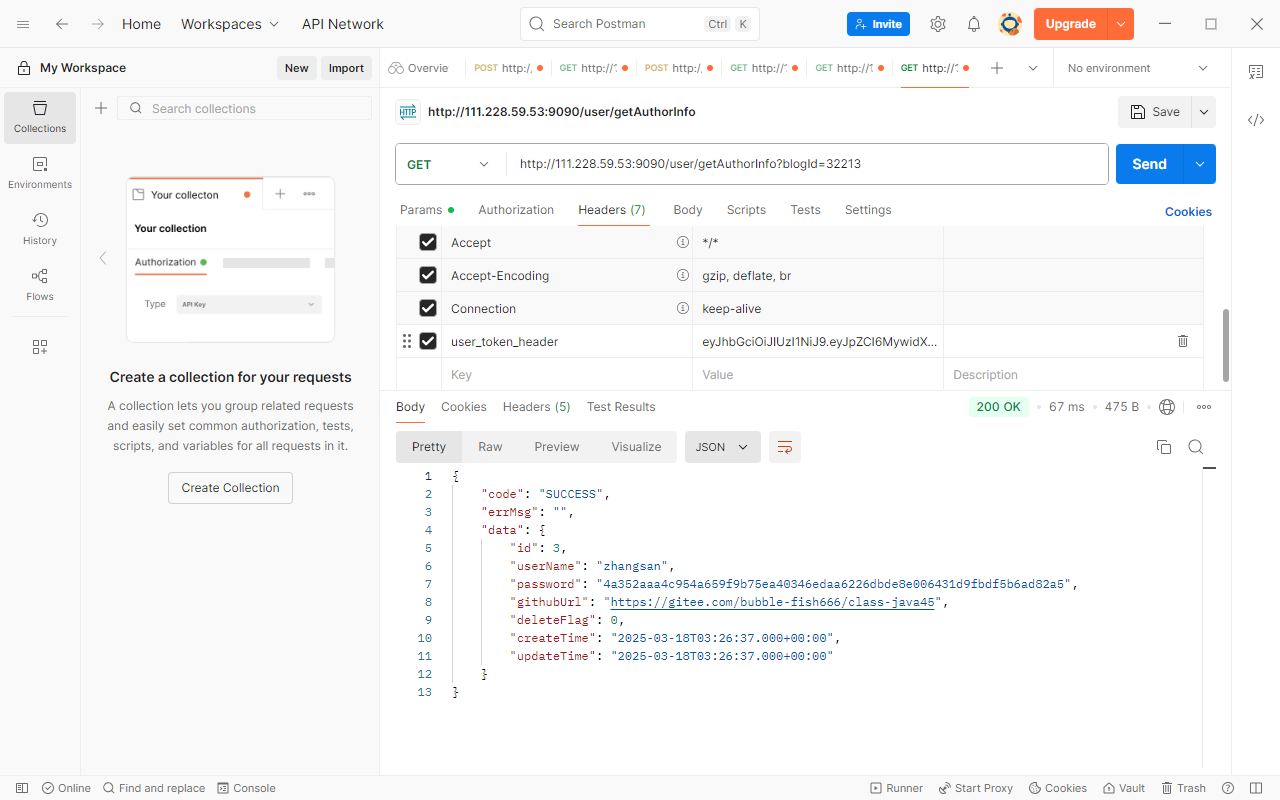Image resolution: width=1280 pixels, height=800 pixels.
Task: Open the code snippet icon in the right sidebar
Action: [x=1256, y=120]
